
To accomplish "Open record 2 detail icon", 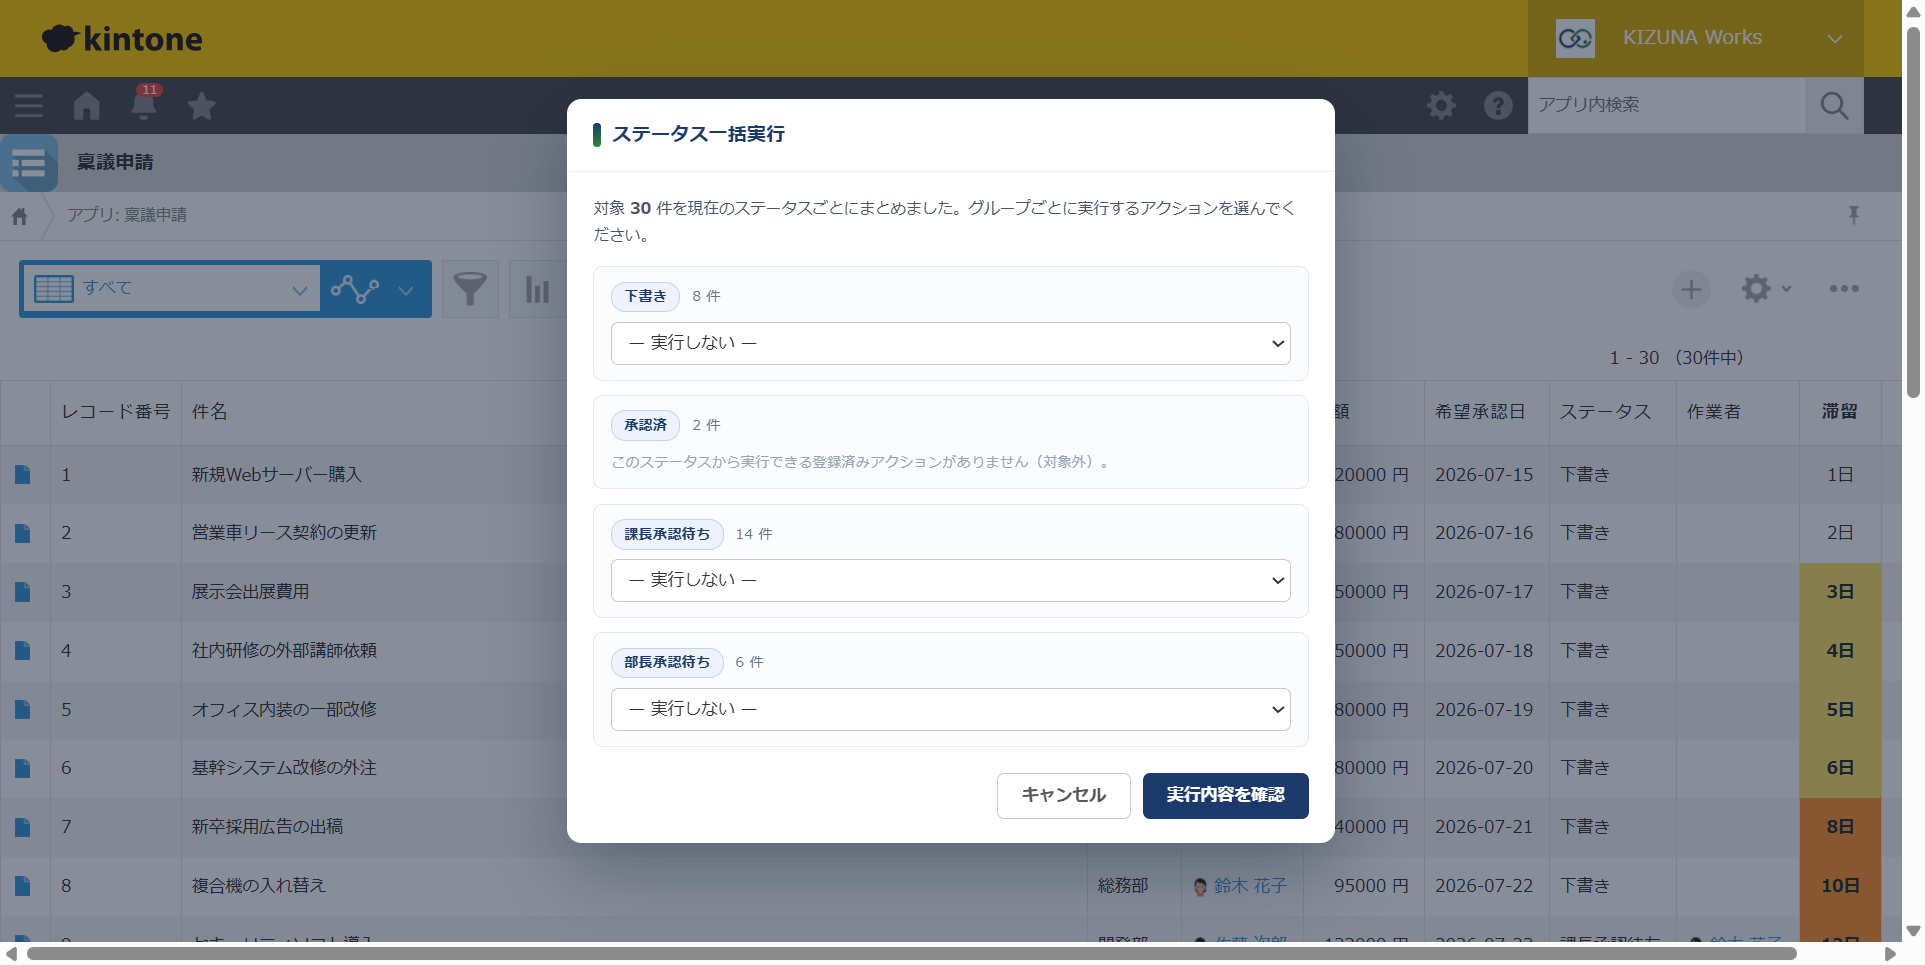I will [23, 533].
